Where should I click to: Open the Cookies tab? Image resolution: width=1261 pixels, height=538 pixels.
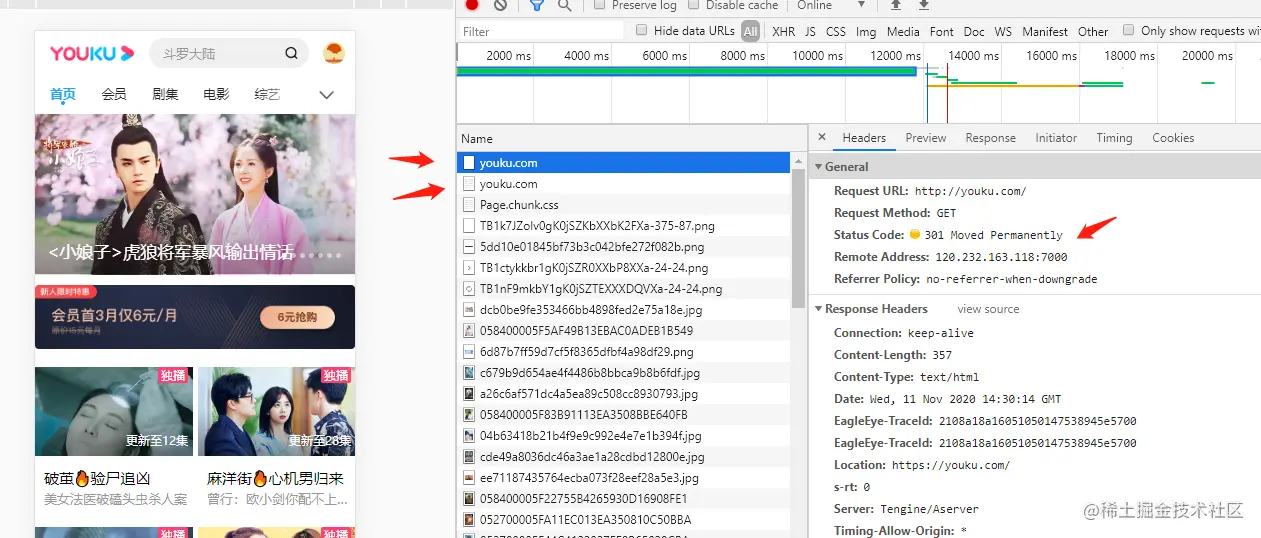point(1173,138)
